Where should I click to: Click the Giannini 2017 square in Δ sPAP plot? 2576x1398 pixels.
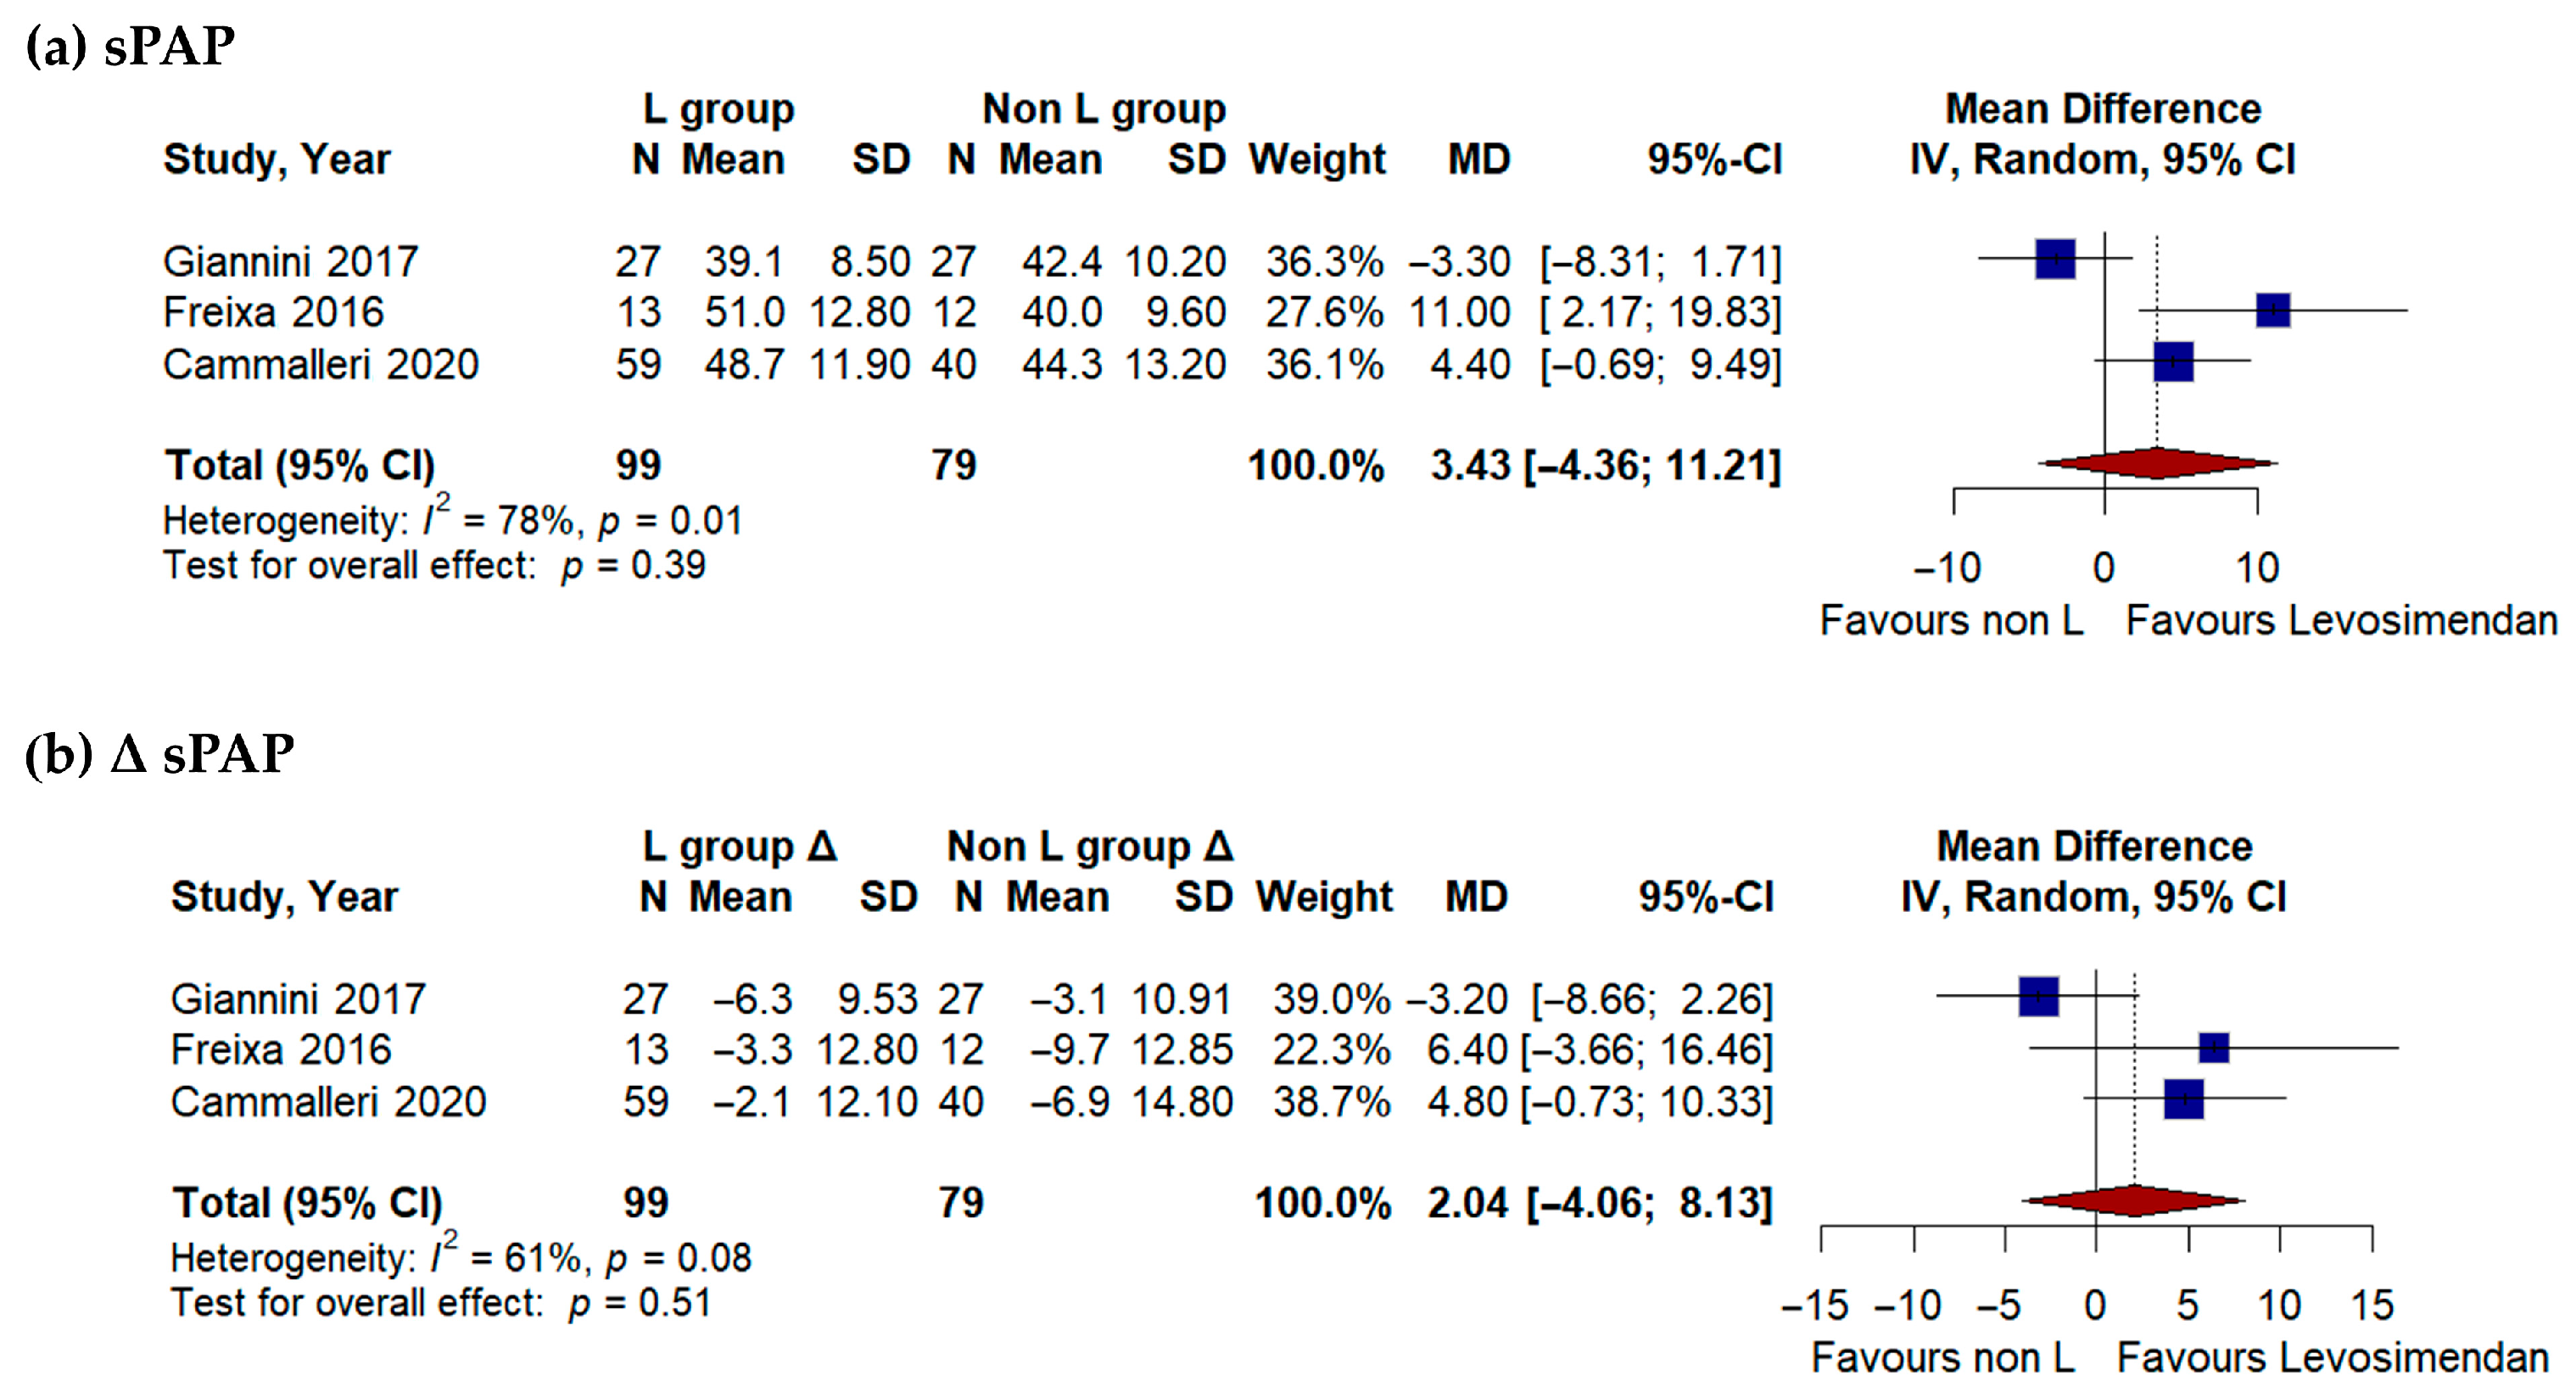[x=2038, y=996]
